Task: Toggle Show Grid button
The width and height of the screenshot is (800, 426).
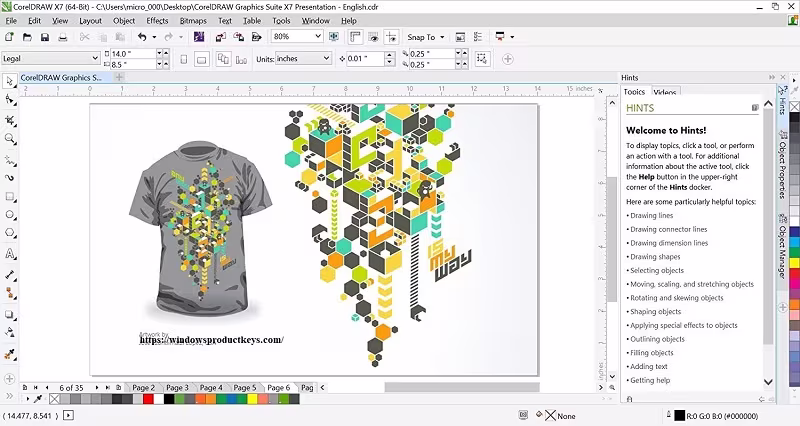Action: pos(373,37)
